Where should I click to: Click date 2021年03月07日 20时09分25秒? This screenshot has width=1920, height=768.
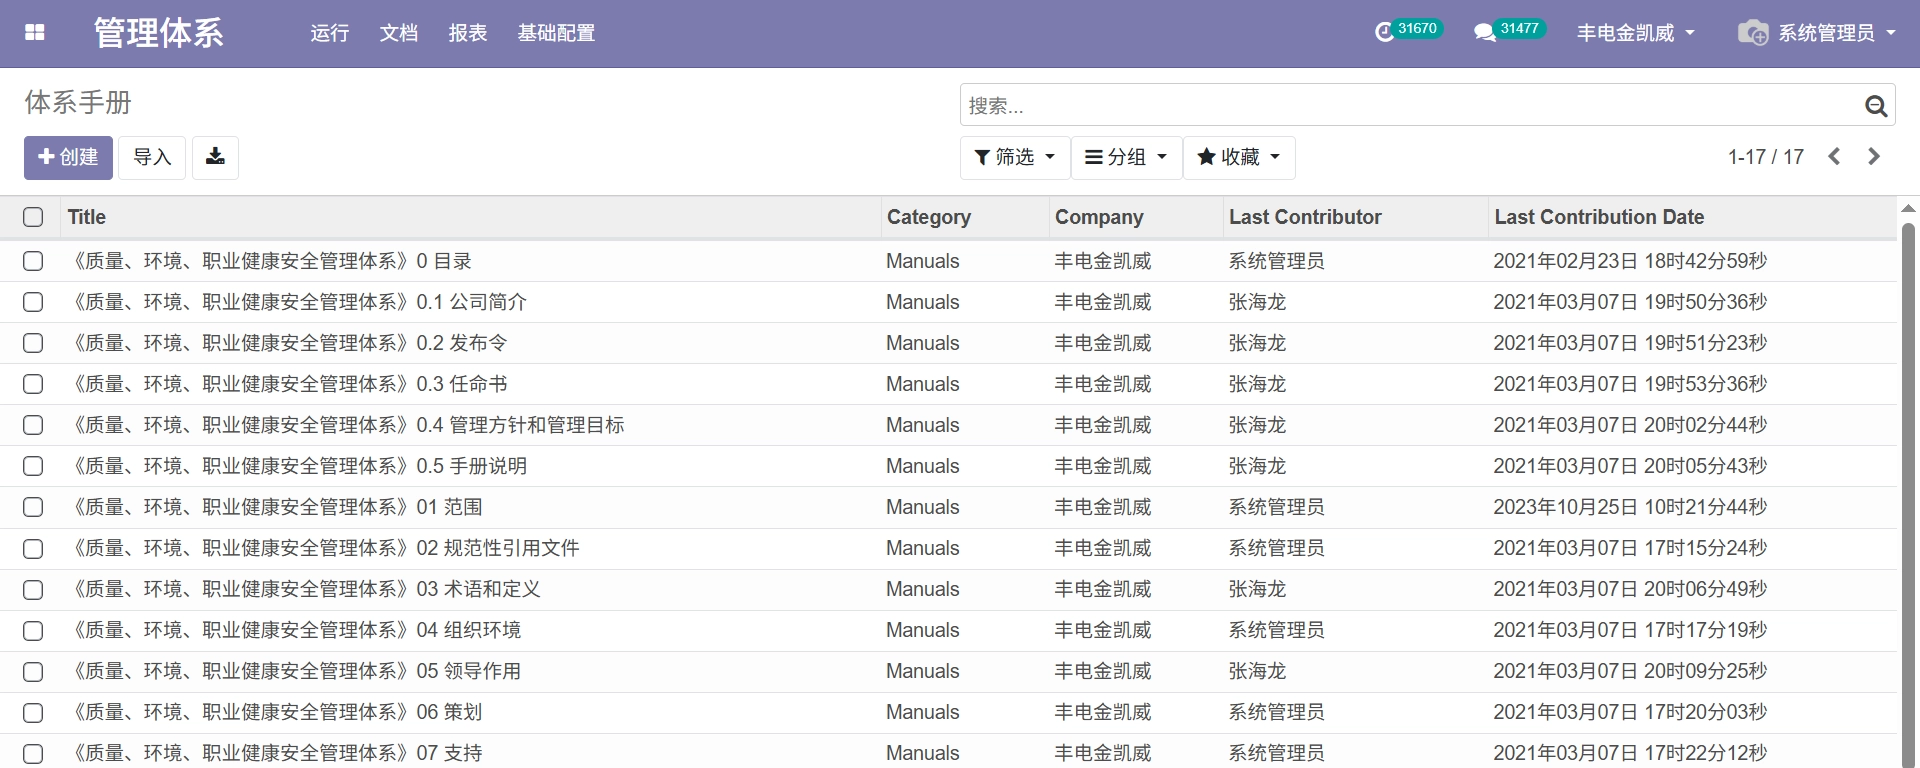(x=1630, y=671)
